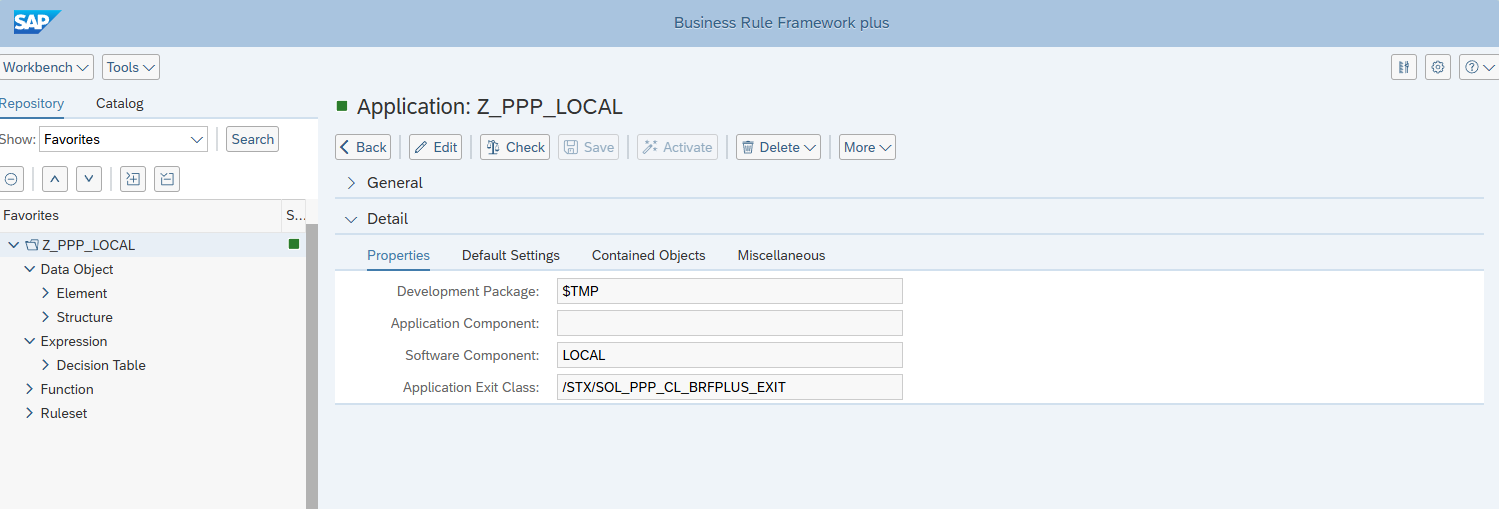Open the help question-mark menu
The width and height of the screenshot is (1499, 509).
click(x=1478, y=67)
